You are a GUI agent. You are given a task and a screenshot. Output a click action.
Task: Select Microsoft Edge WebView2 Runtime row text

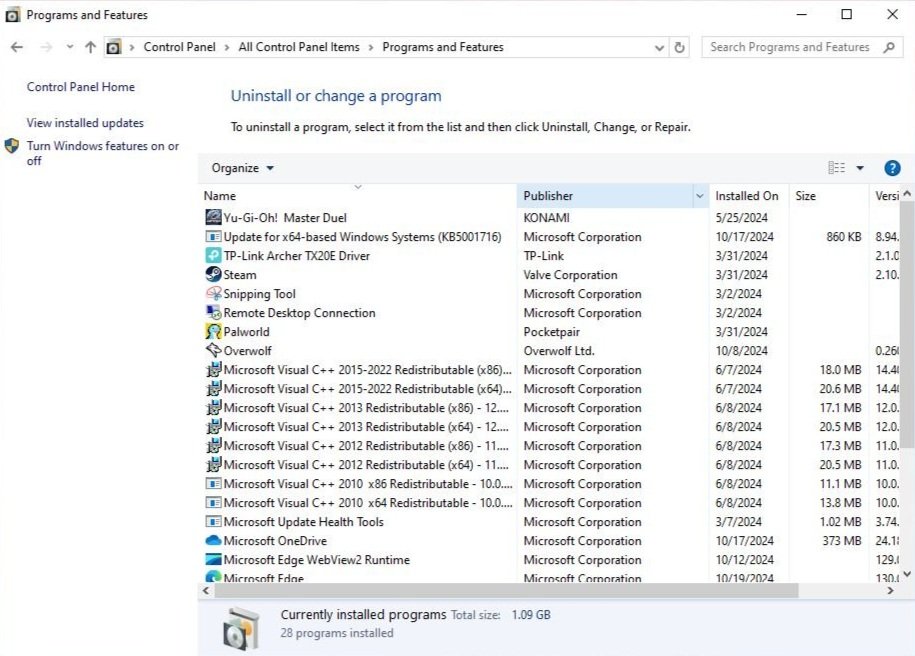pyautogui.click(x=317, y=560)
